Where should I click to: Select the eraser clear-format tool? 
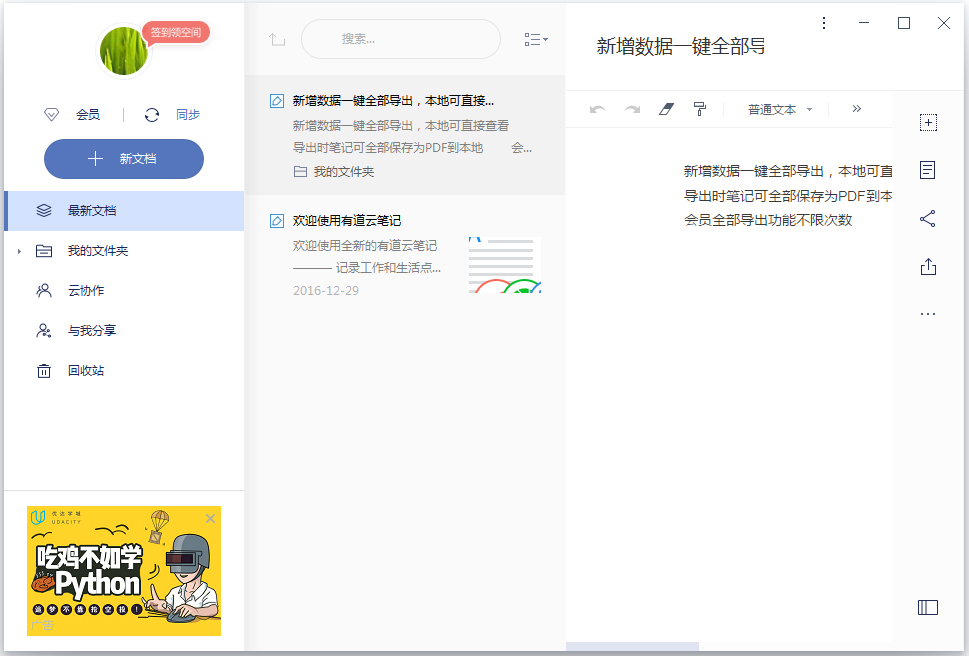(x=667, y=109)
